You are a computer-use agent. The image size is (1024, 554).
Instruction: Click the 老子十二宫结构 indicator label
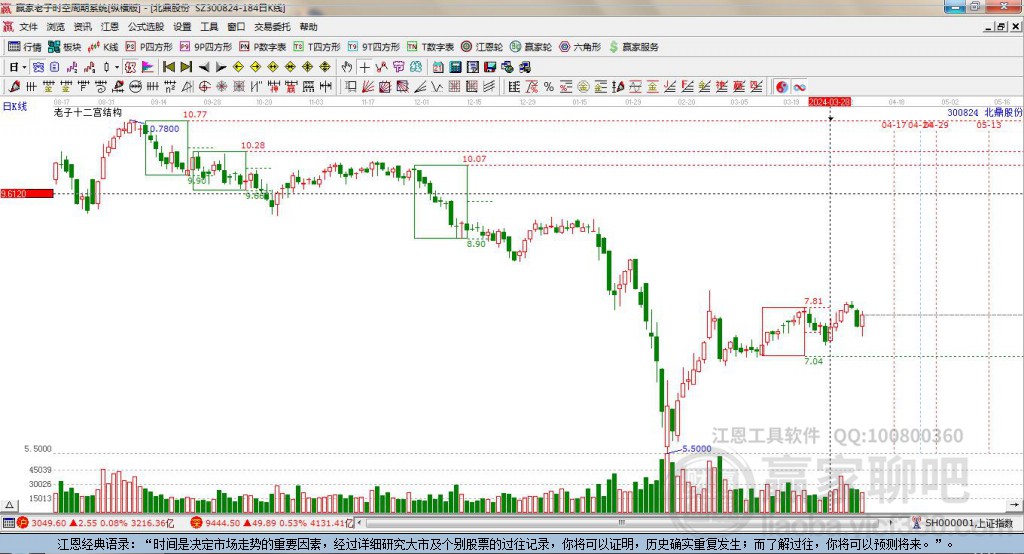(88, 112)
